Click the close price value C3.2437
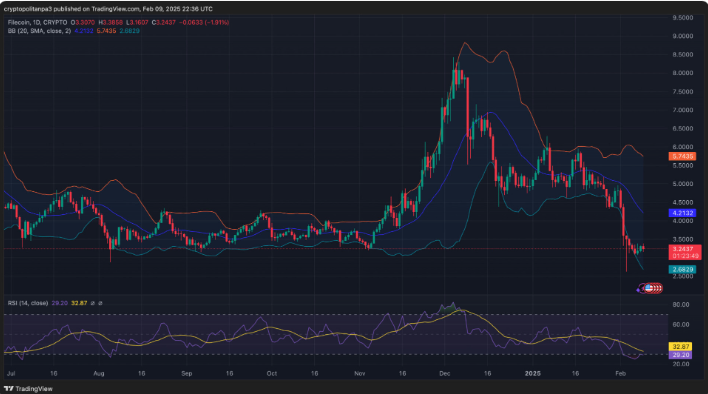The width and height of the screenshot is (708, 394). click(x=164, y=22)
